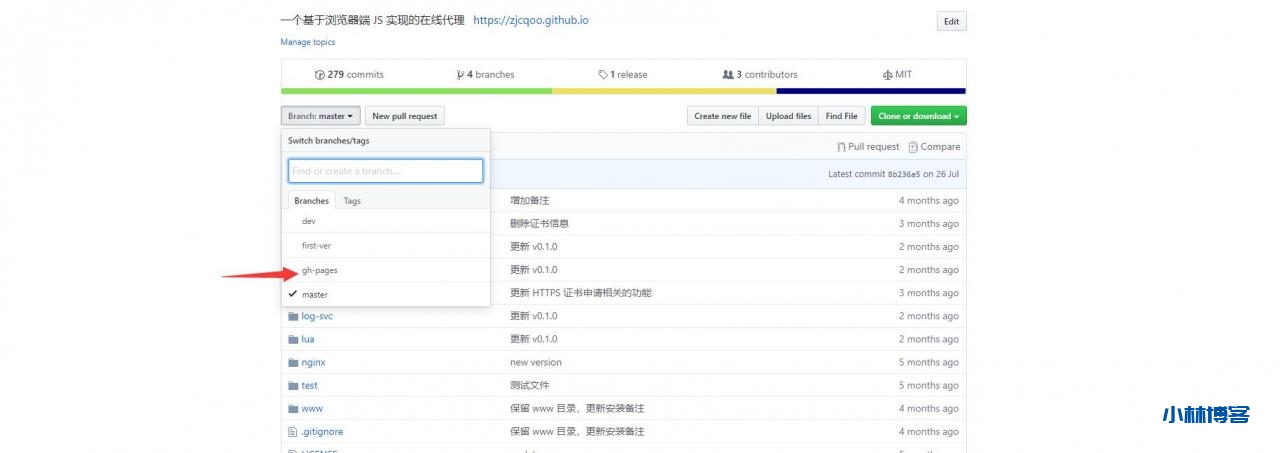Open commit message 更新 HTTPS 证书申请相关的功能
The image size is (1280, 453).
(580, 293)
